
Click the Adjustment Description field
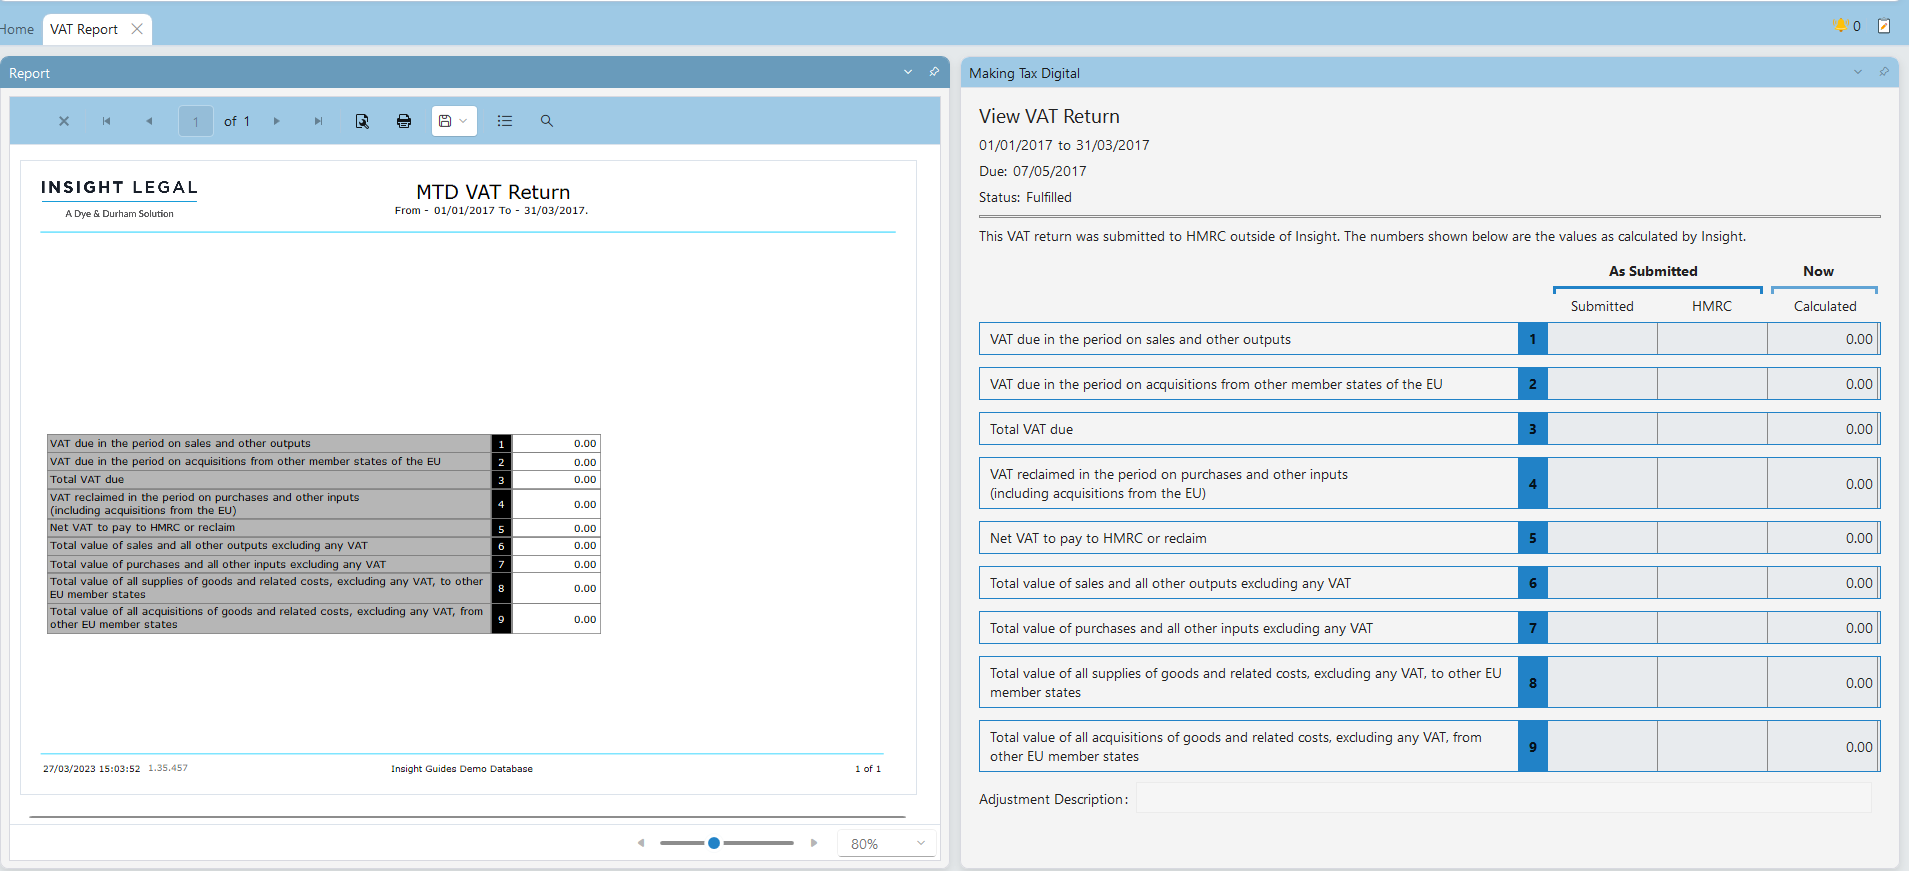[x=1503, y=798]
